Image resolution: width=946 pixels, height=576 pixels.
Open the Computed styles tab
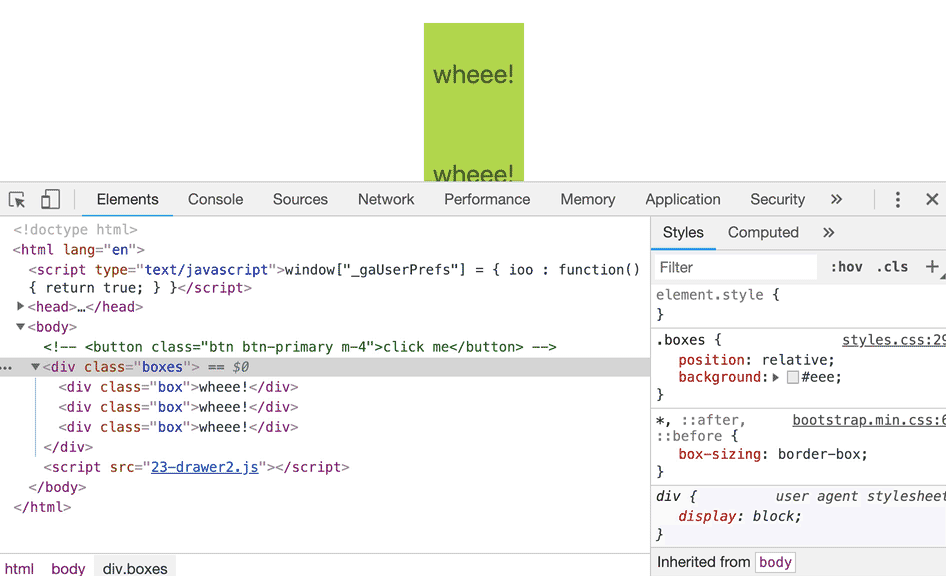pyautogui.click(x=762, y=232)
